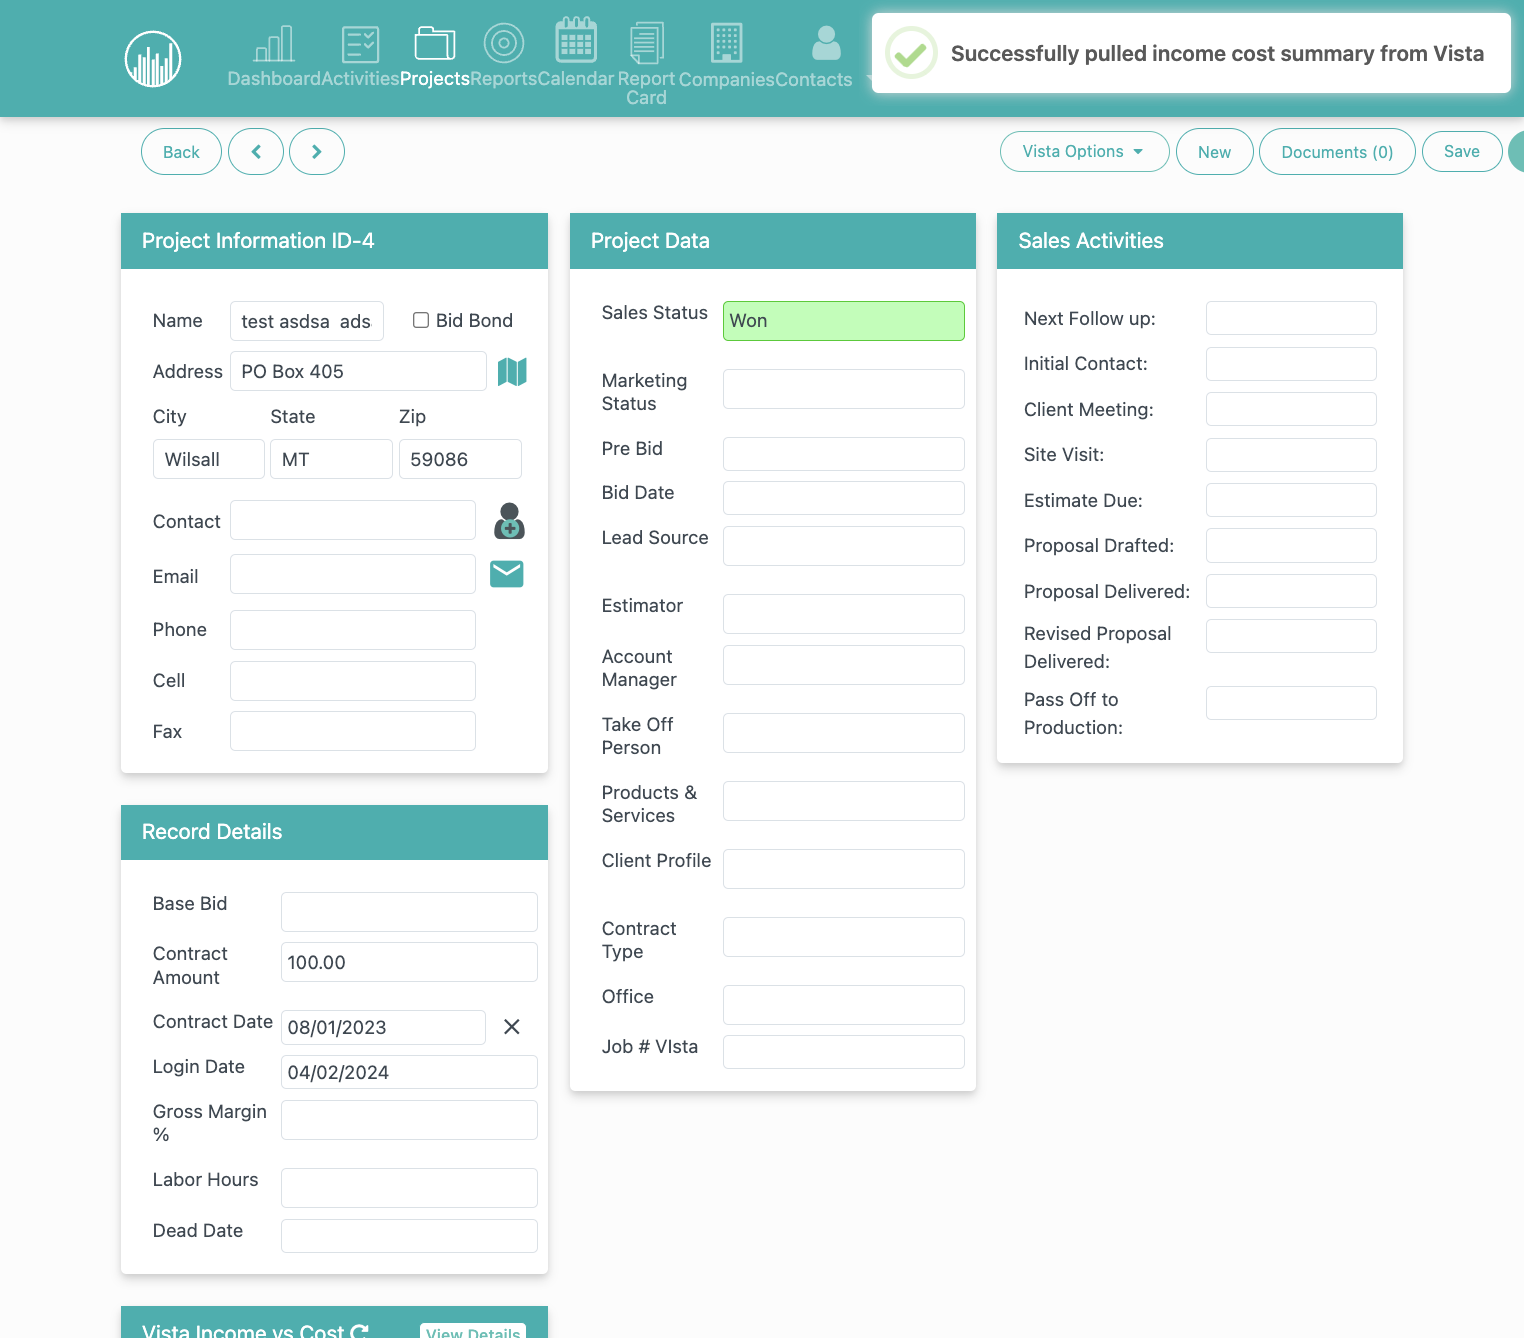Image resolution: width=1524 pixels, height=1338 pixels.
Task: Open the Lead Source dropdown
Action: point(844,546)
